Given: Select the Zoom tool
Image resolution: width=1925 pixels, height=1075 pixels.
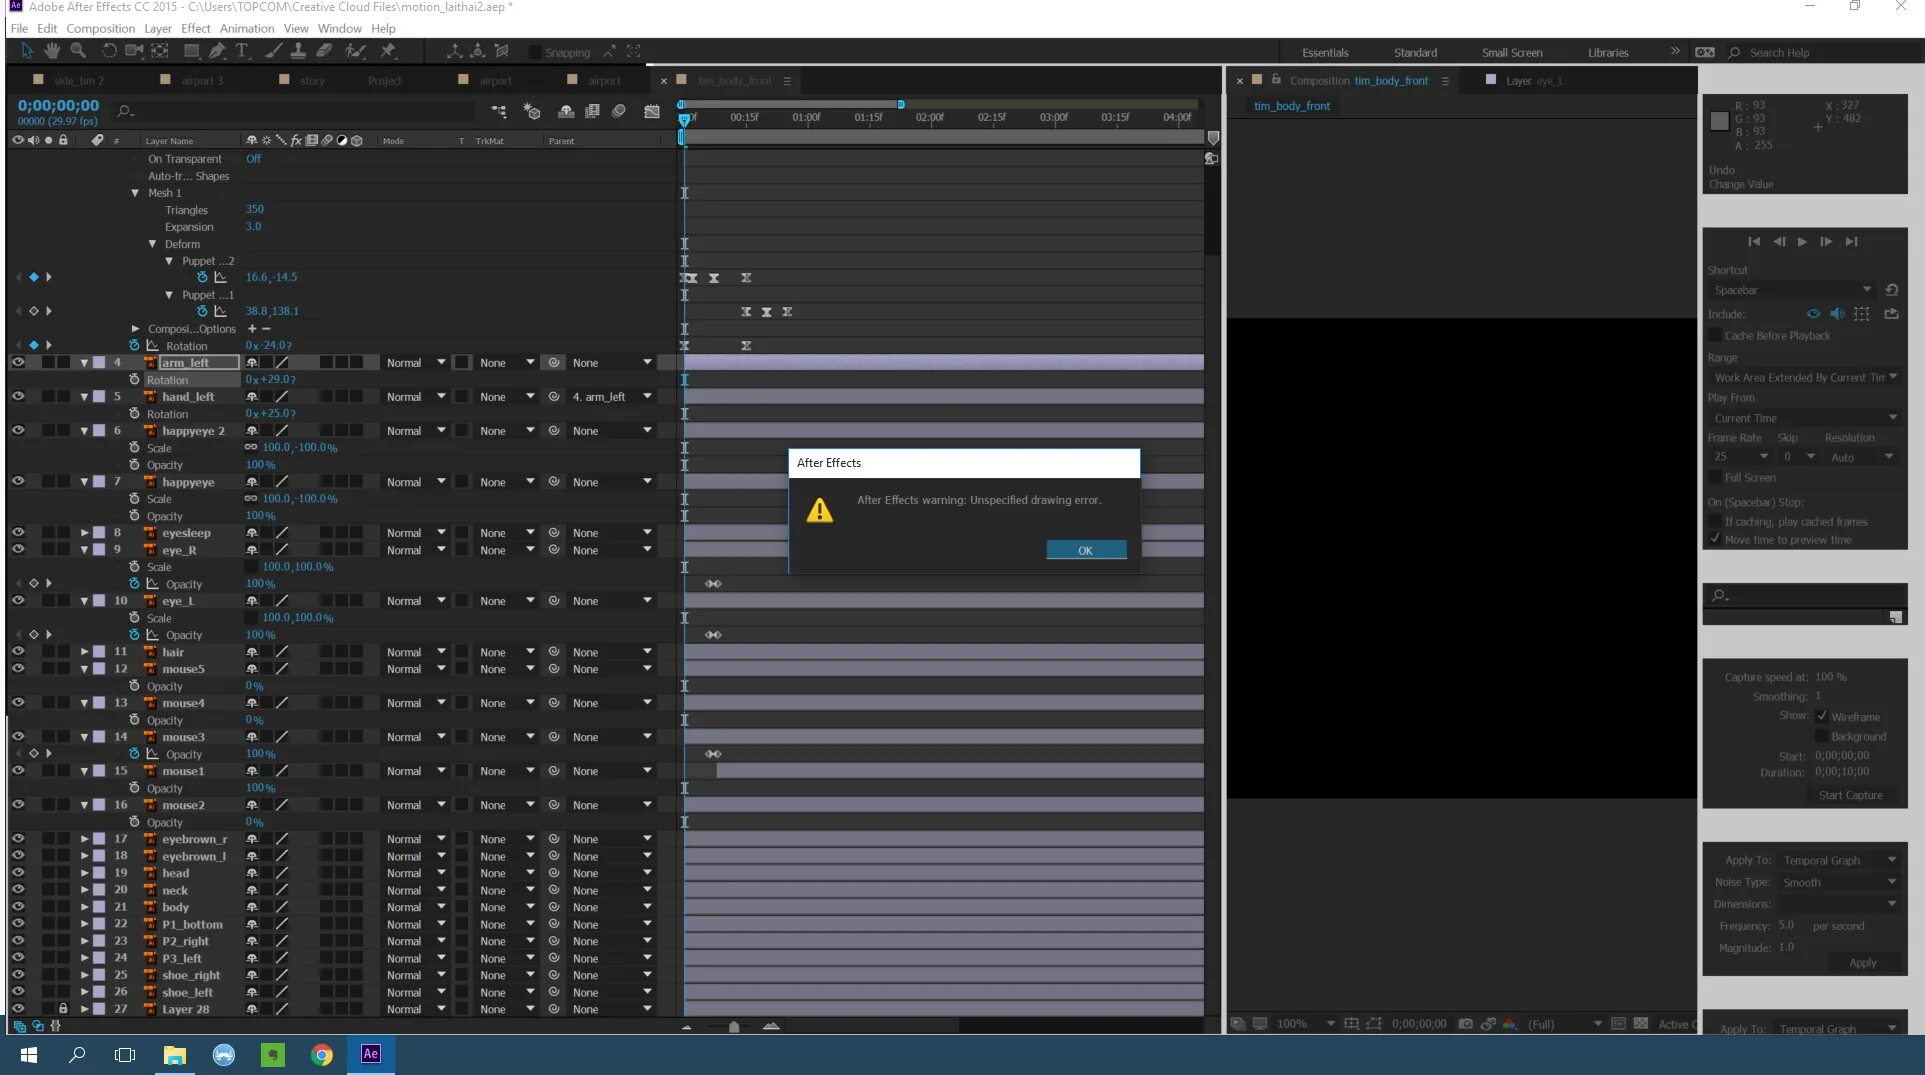Looking at the screenshot, I should coord(79,51).
